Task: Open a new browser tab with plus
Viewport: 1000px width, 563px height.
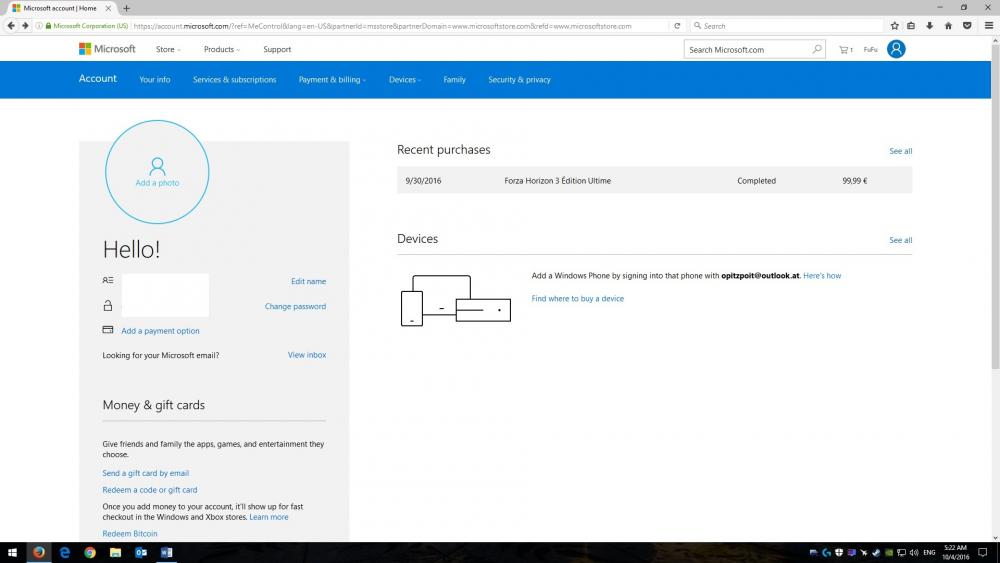Action: click(x=126, y=8)
